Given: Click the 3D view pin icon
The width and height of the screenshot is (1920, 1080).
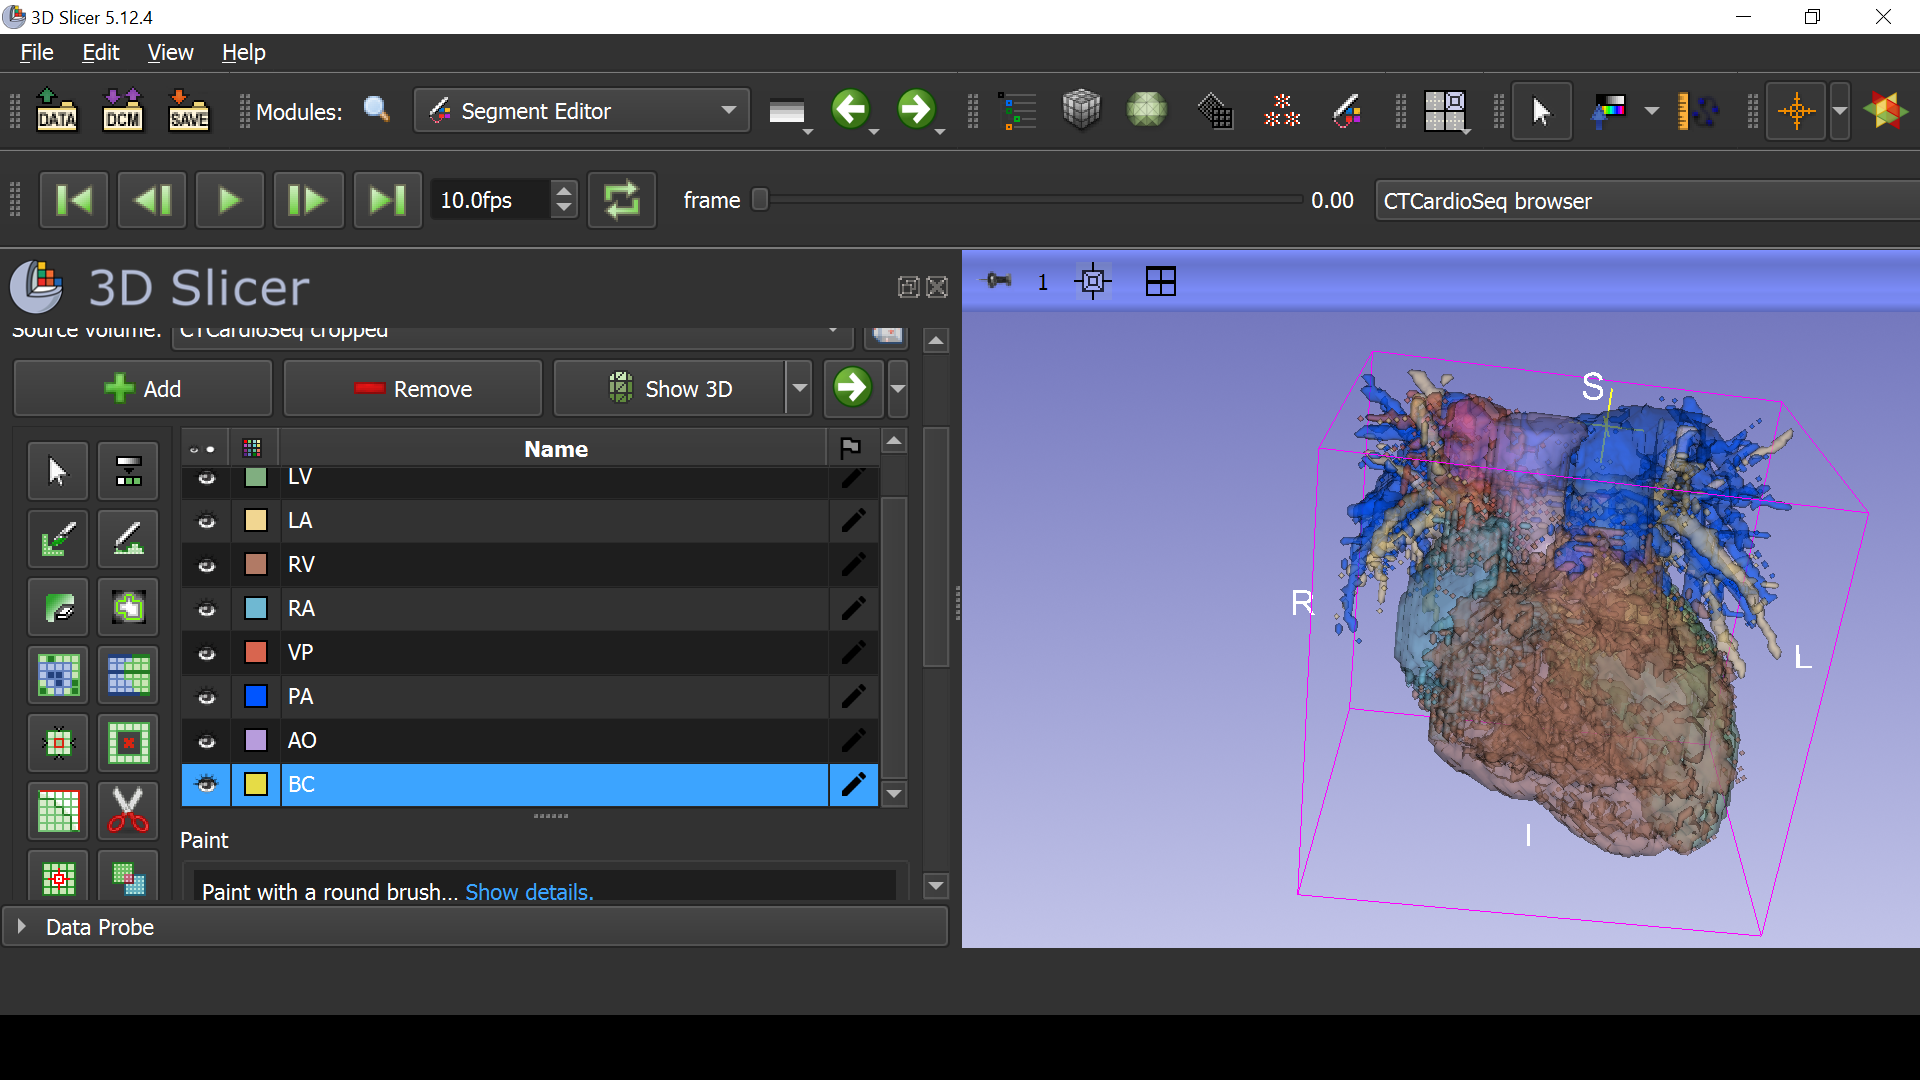Looking at the screenshot, I should coord(999,281).
